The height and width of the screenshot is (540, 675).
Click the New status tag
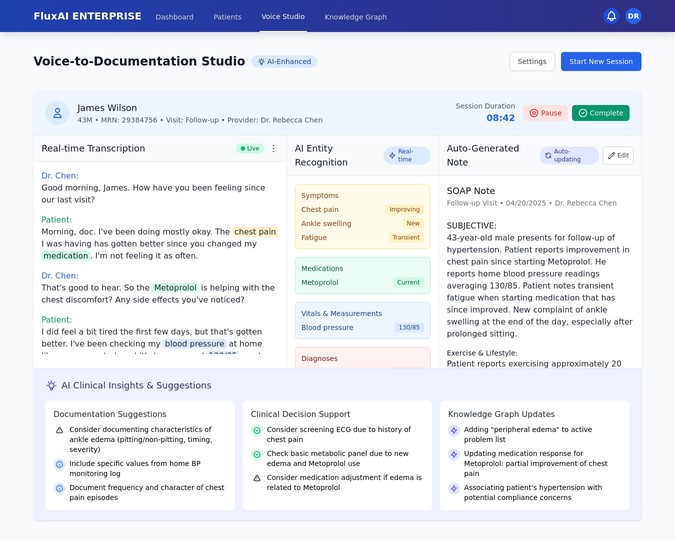pos(413,223)
